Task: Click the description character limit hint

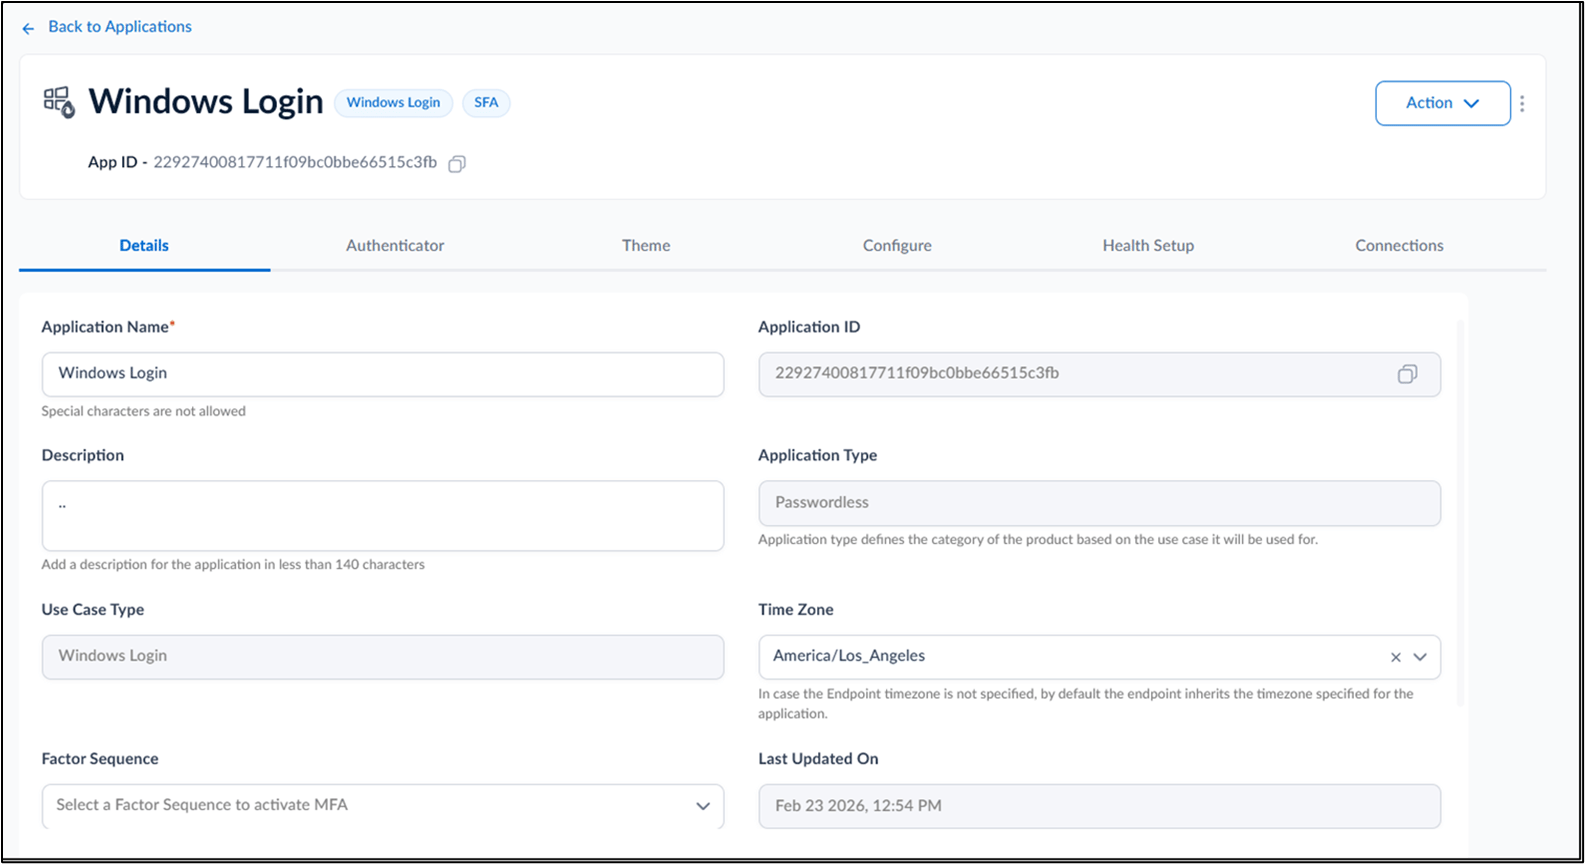Action: coord(233,565)
